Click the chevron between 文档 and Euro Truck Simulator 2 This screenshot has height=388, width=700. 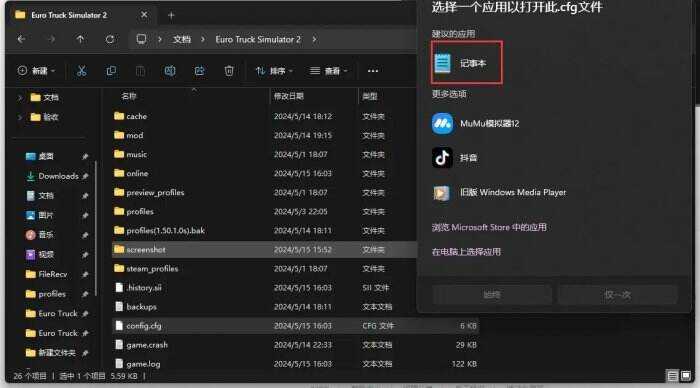point(203,39)
